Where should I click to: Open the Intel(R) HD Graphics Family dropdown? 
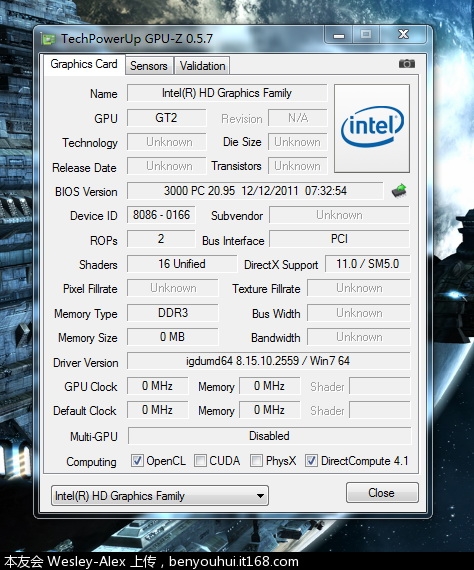pyautogui.click(x=160, y=495)
